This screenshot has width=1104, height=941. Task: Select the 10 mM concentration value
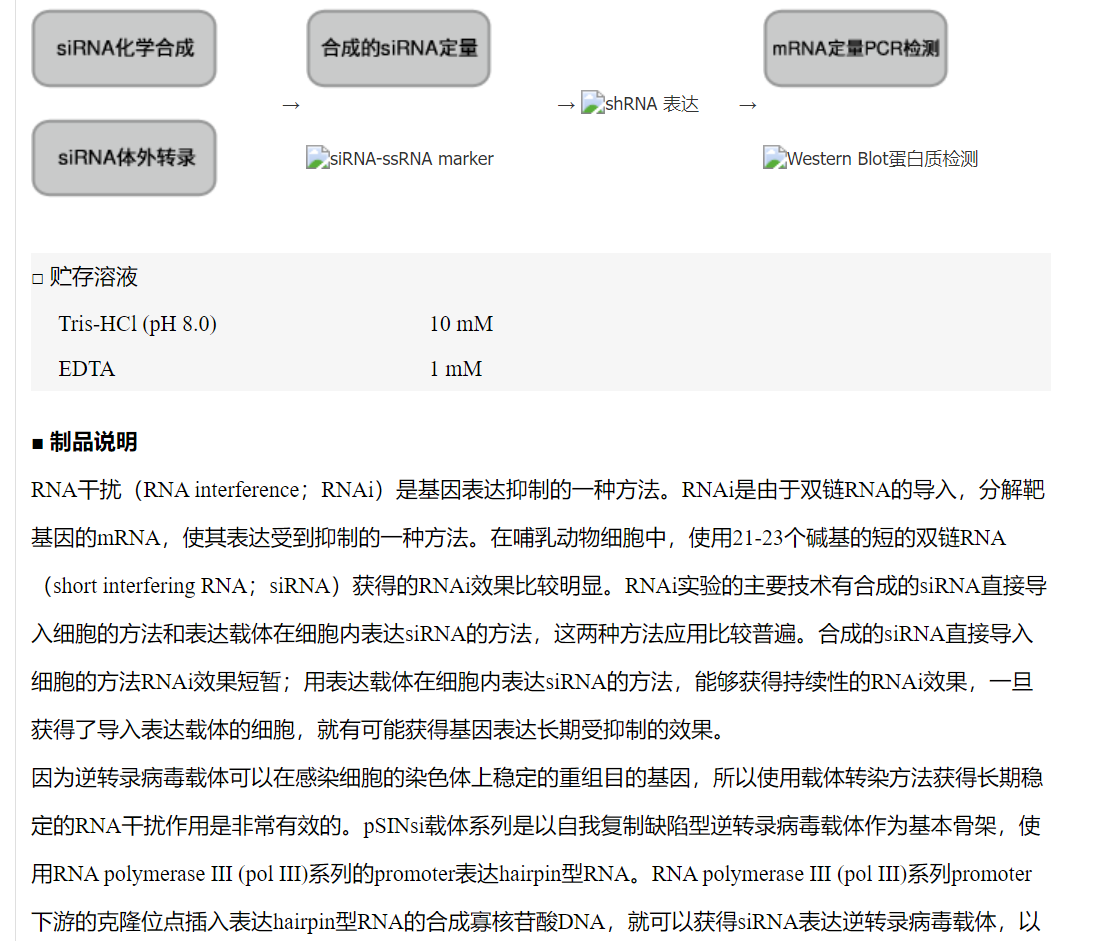coord(461,324)
